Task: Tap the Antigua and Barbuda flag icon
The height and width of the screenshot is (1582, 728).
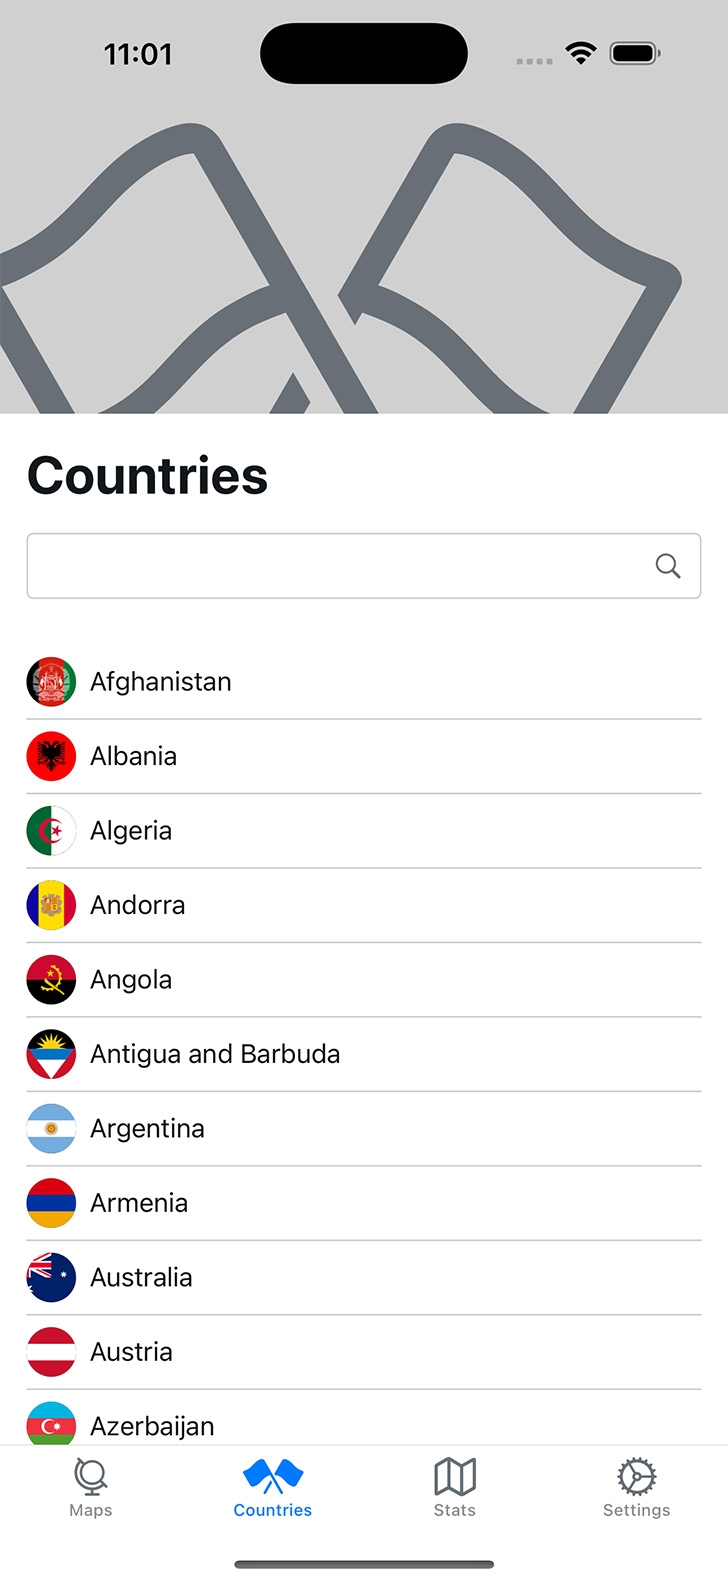Action: click(x=51, y=1054)
